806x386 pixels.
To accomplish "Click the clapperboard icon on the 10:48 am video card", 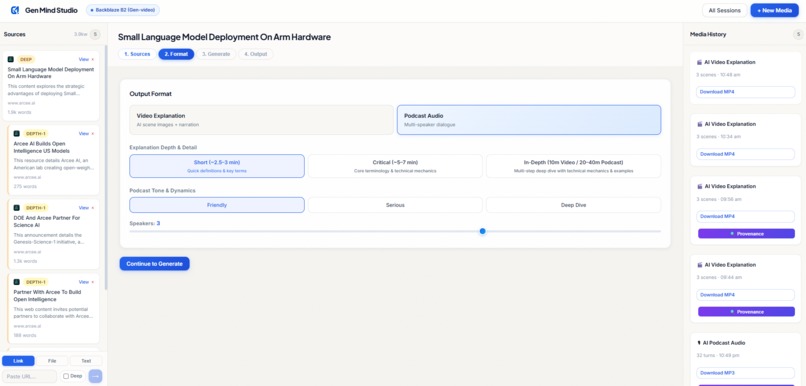I will [699, 62].
